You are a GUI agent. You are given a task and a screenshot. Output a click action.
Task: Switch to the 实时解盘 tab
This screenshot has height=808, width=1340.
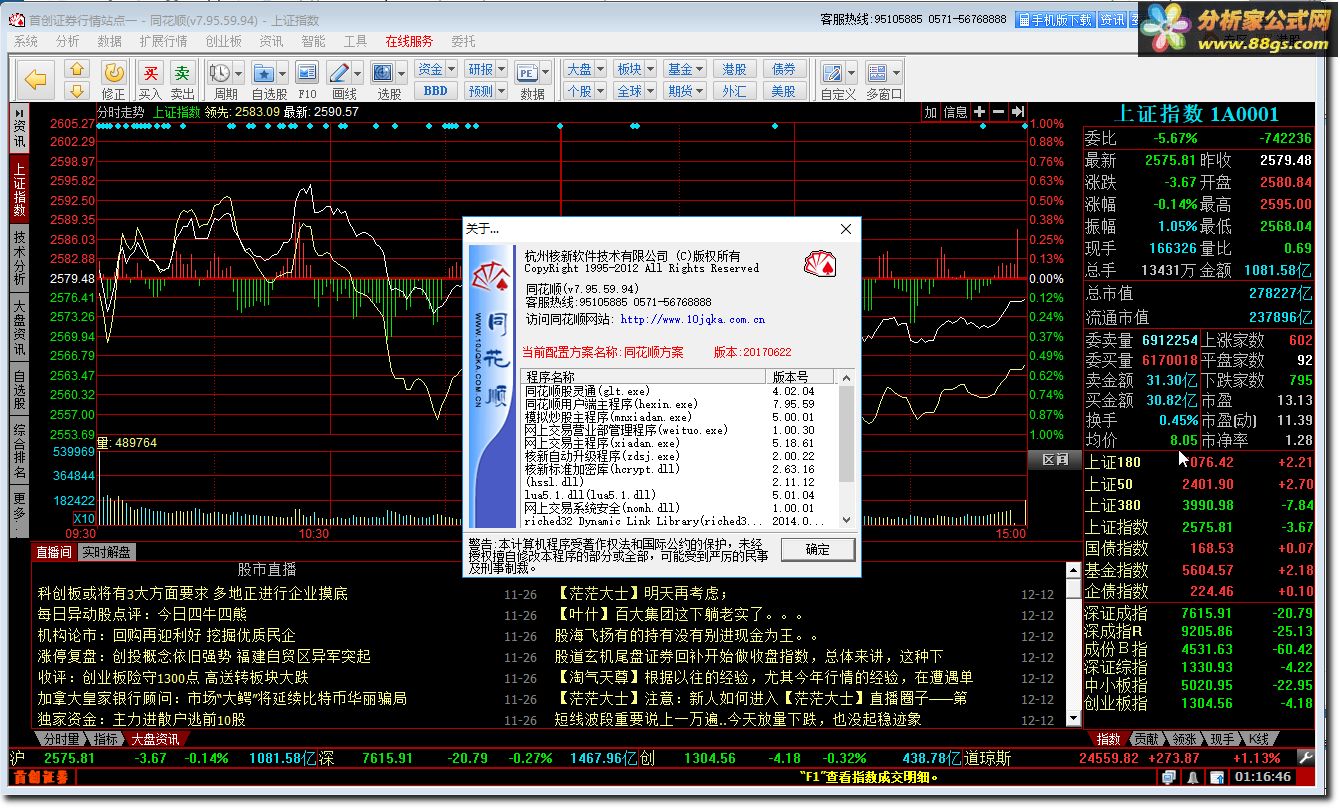(x=106, y=552)
